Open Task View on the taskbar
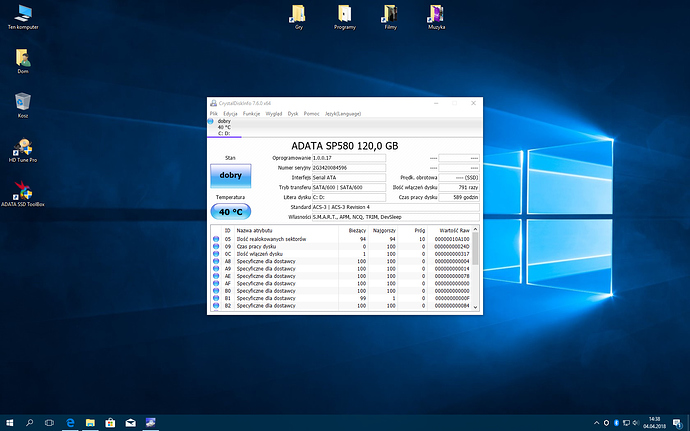This screenshot has height=431, width=690. (49, 423)
